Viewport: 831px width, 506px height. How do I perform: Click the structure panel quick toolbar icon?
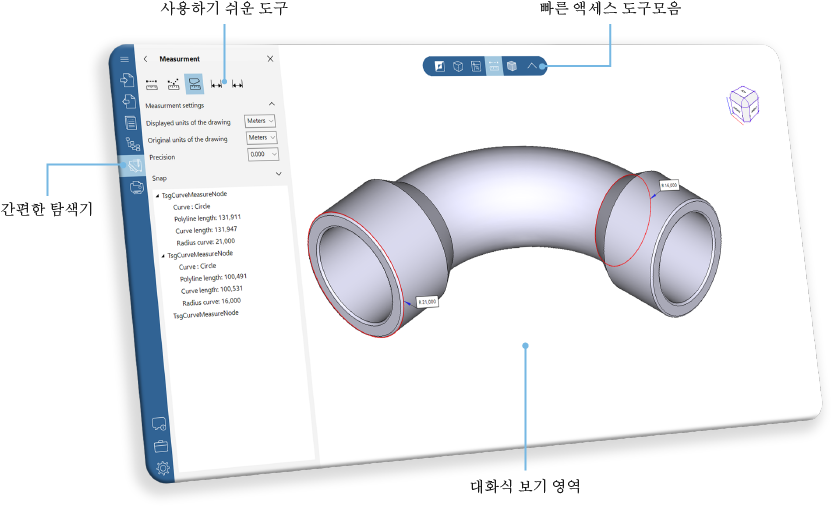(x=476, y=66)
